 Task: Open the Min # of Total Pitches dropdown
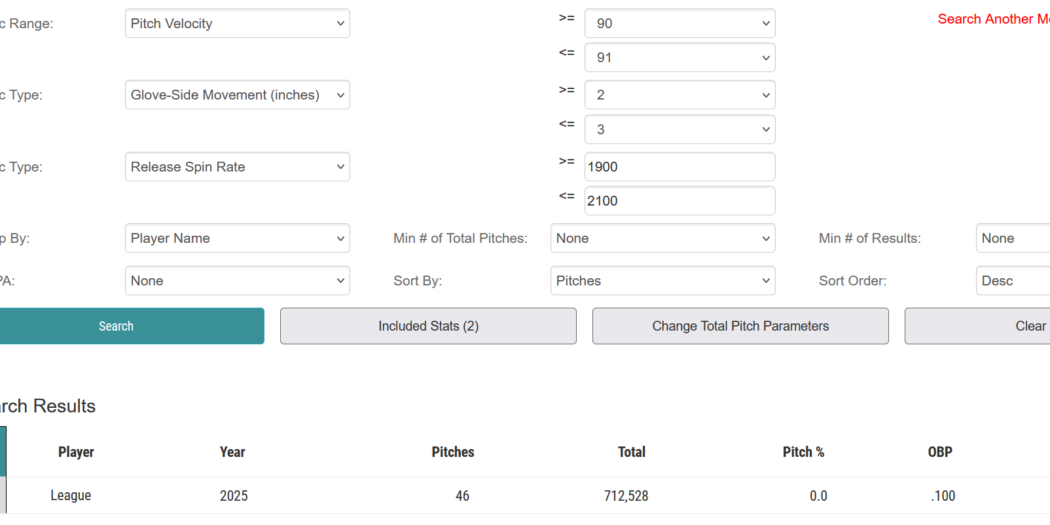663,239
